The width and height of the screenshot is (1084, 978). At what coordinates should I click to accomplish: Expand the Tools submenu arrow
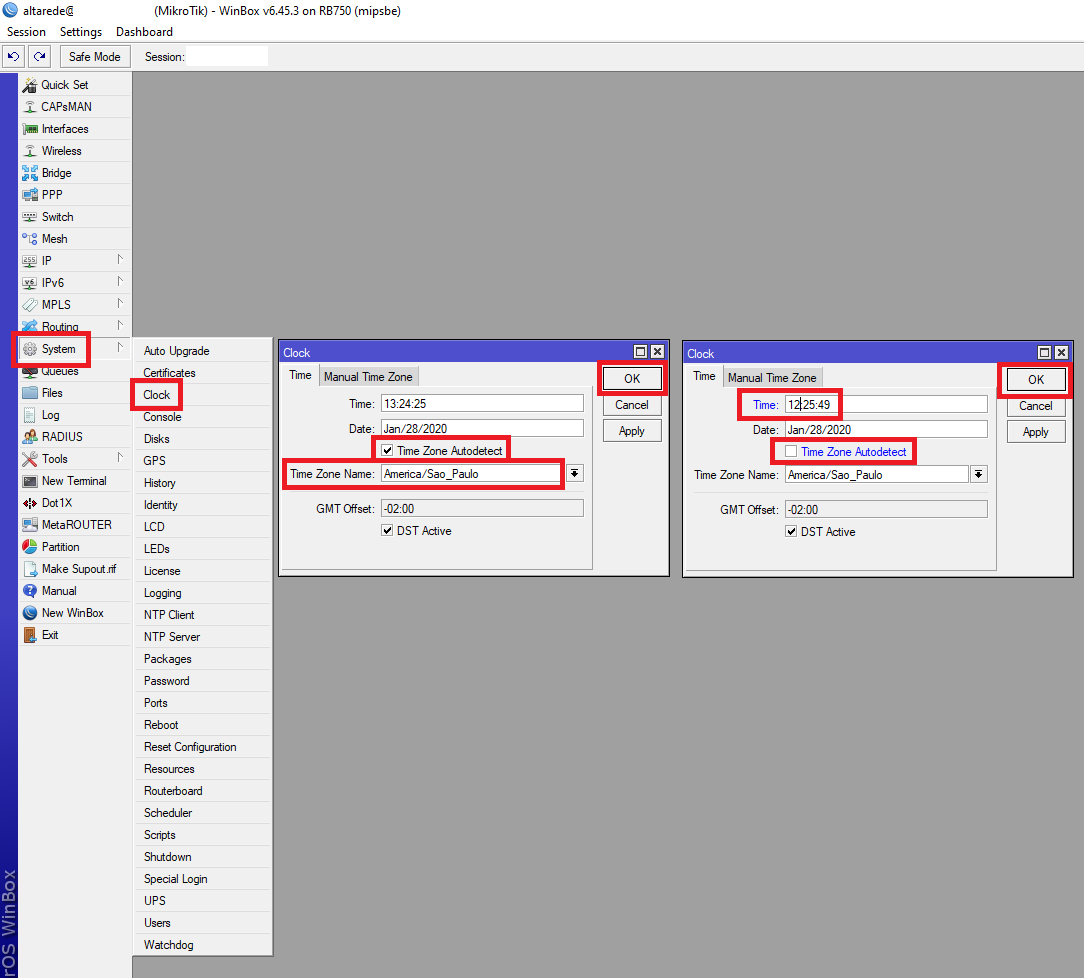[120, 458]
